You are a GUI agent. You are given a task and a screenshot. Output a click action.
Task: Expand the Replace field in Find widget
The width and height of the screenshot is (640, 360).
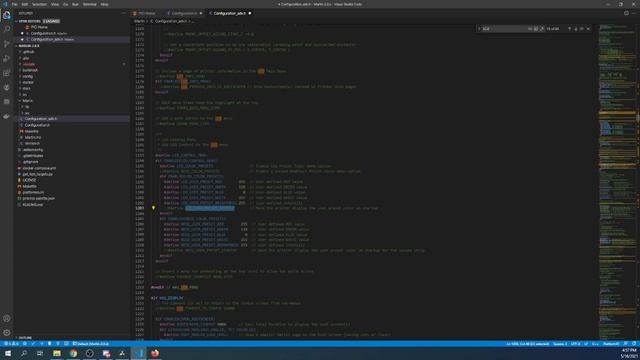[x=479, y=29]
